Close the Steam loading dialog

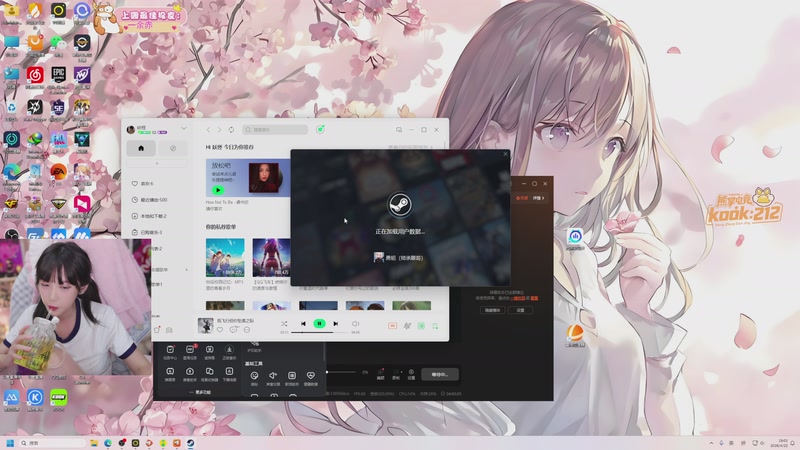click(506, 154)
